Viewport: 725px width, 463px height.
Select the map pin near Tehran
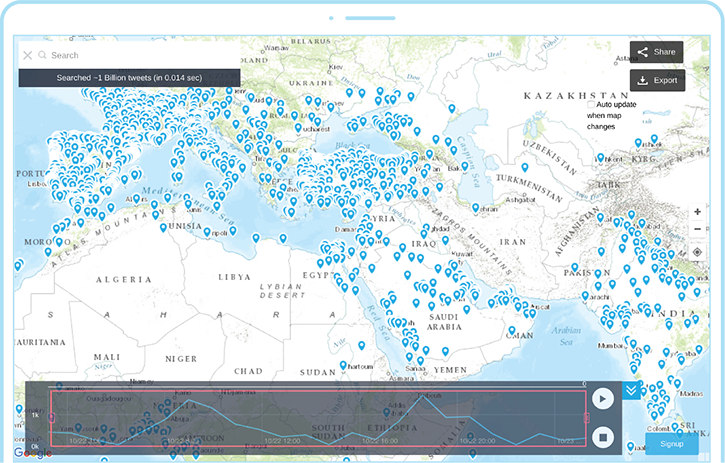(x=476, y=208)
